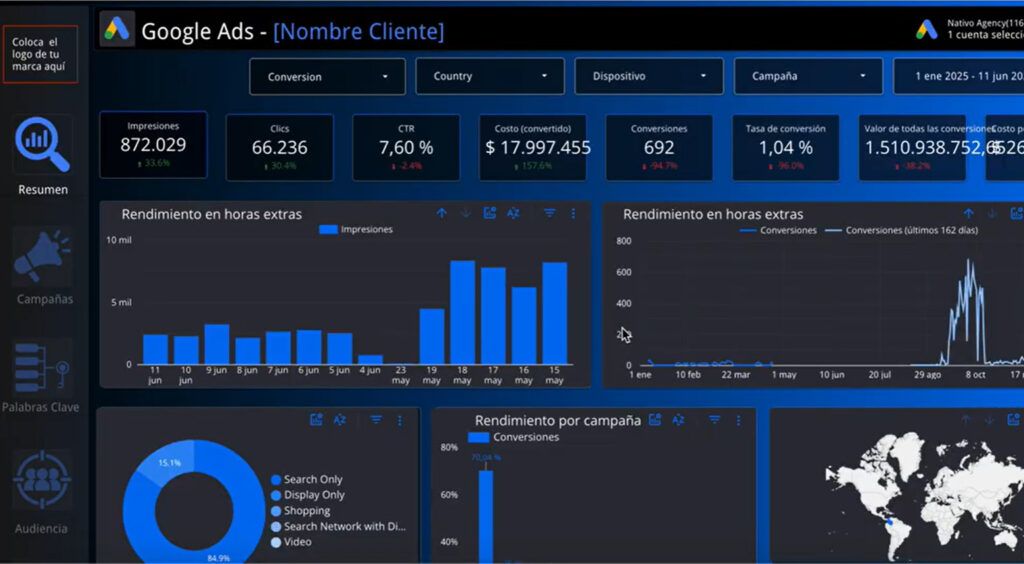Click the logo placeholder box Coloca el logo

[x=40, y=54]
